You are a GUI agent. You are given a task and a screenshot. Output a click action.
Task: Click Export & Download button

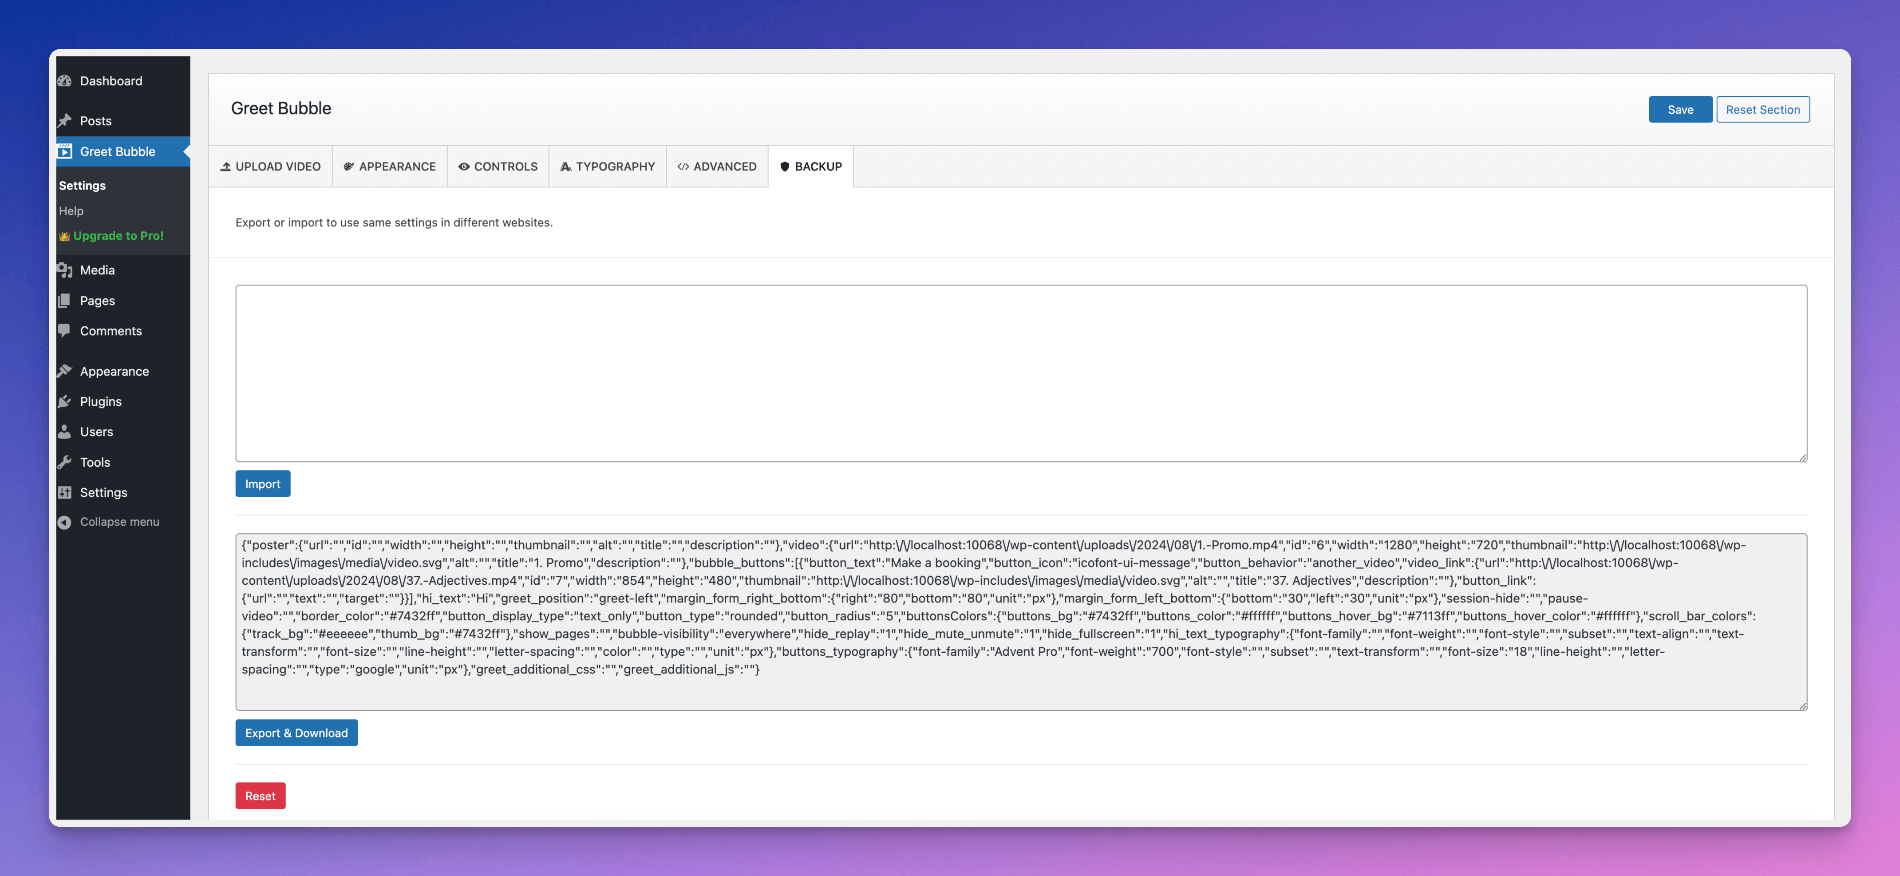296,733
